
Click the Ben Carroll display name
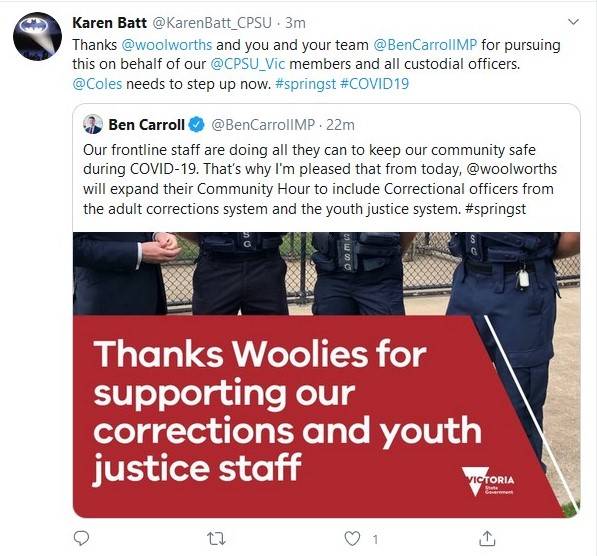(147, 125)
